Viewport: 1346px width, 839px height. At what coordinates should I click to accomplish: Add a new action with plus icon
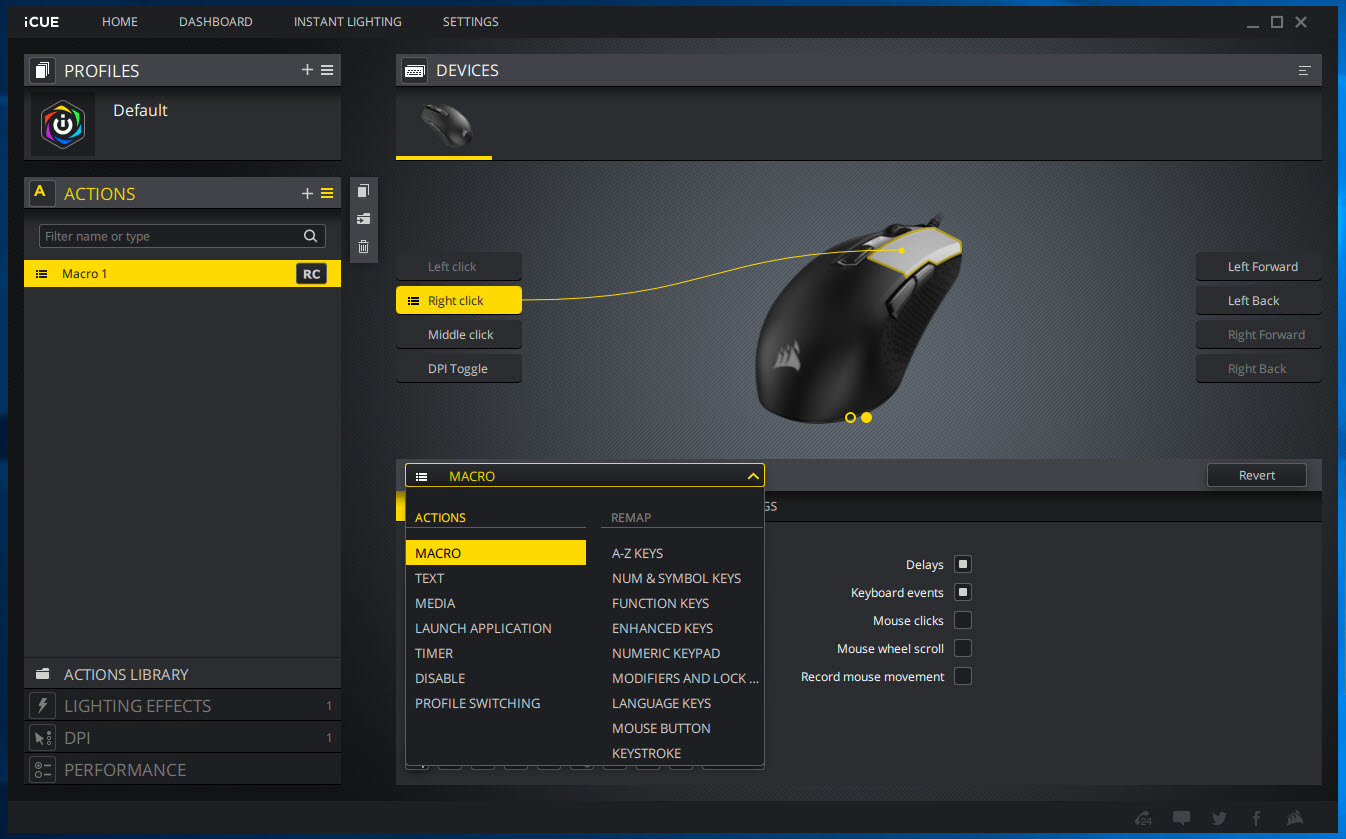pos(307,193)
